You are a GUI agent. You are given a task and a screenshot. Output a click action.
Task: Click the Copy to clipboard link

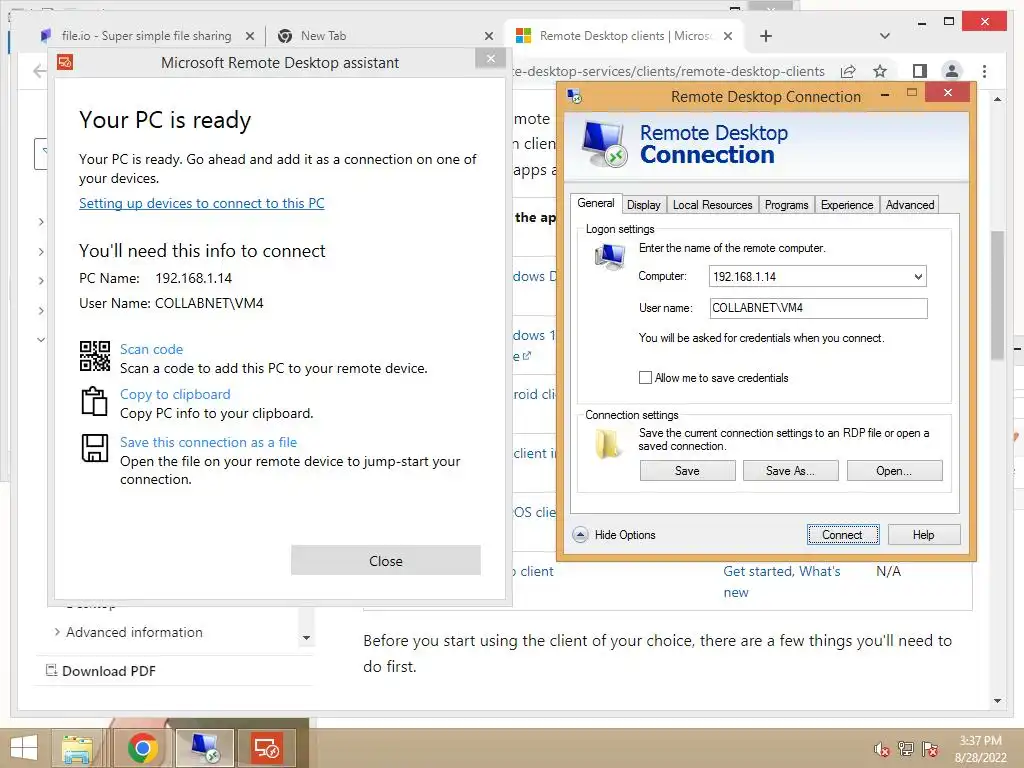pos(175,394)
